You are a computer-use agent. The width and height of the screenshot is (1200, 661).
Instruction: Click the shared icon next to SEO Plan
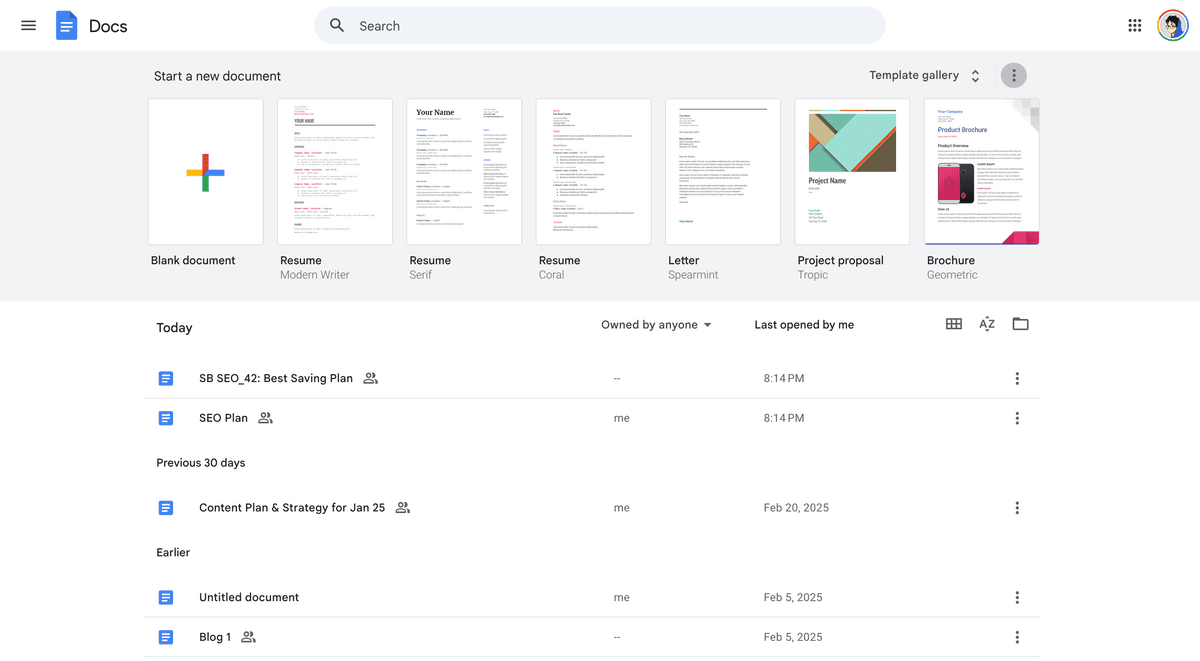click(265, 418)
